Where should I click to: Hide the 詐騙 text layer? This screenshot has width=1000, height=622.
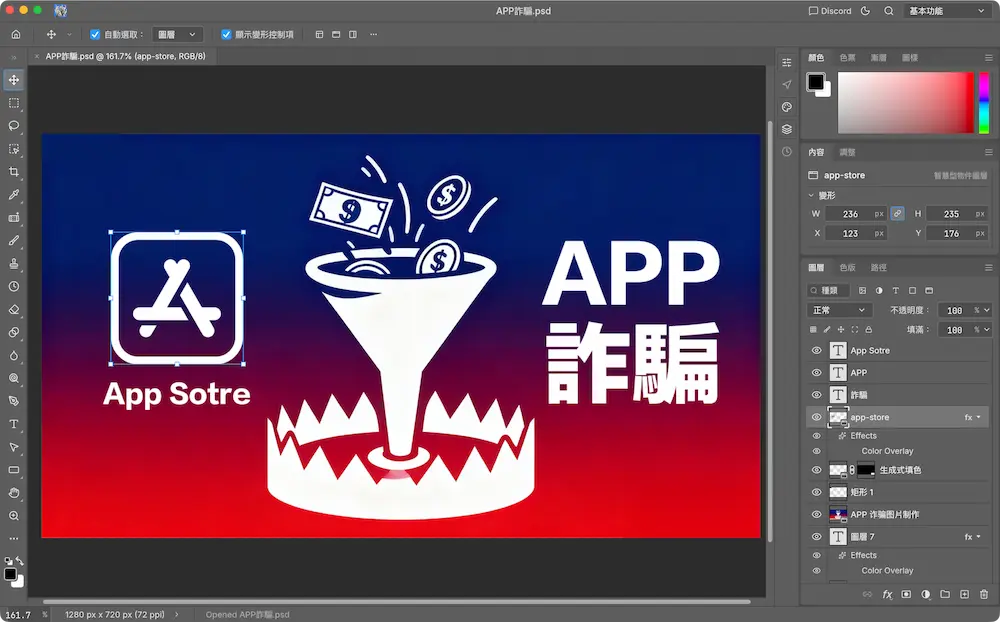tap(816, 395)
